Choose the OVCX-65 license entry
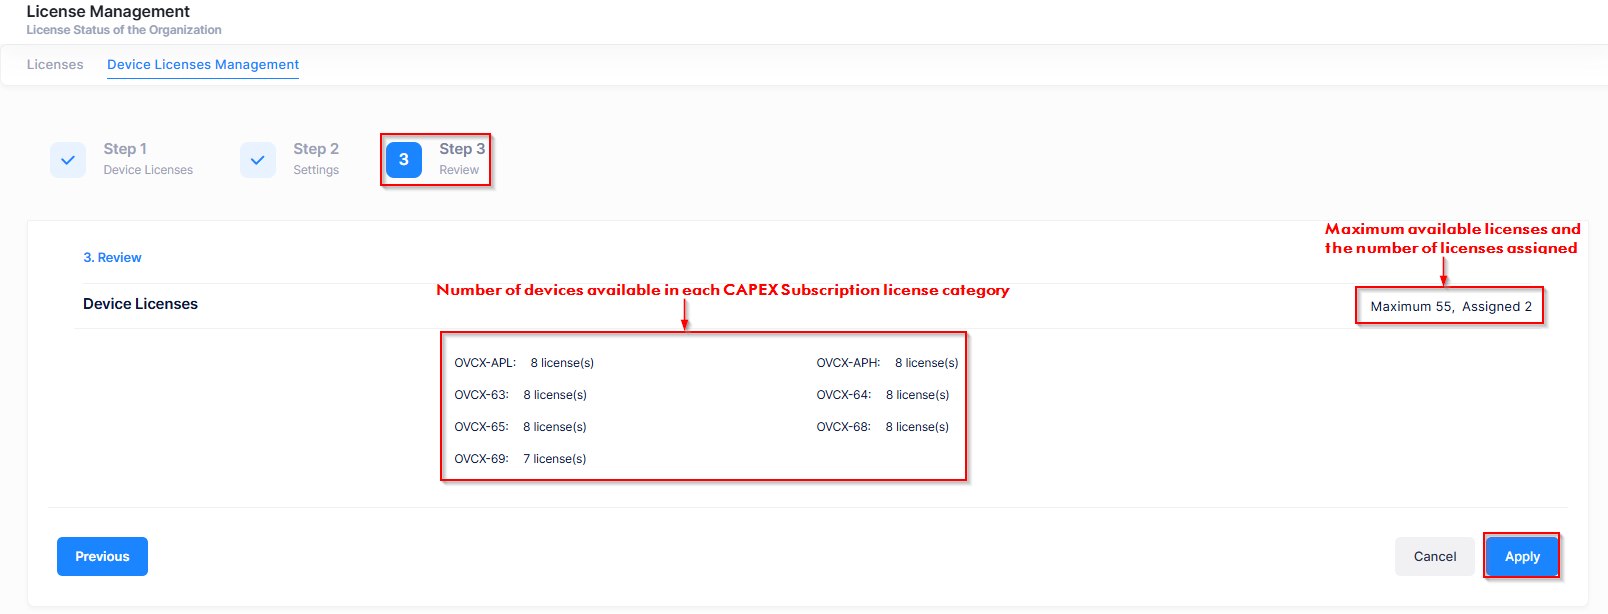Viewport: 1608px width, 614px height. [520, 427]
